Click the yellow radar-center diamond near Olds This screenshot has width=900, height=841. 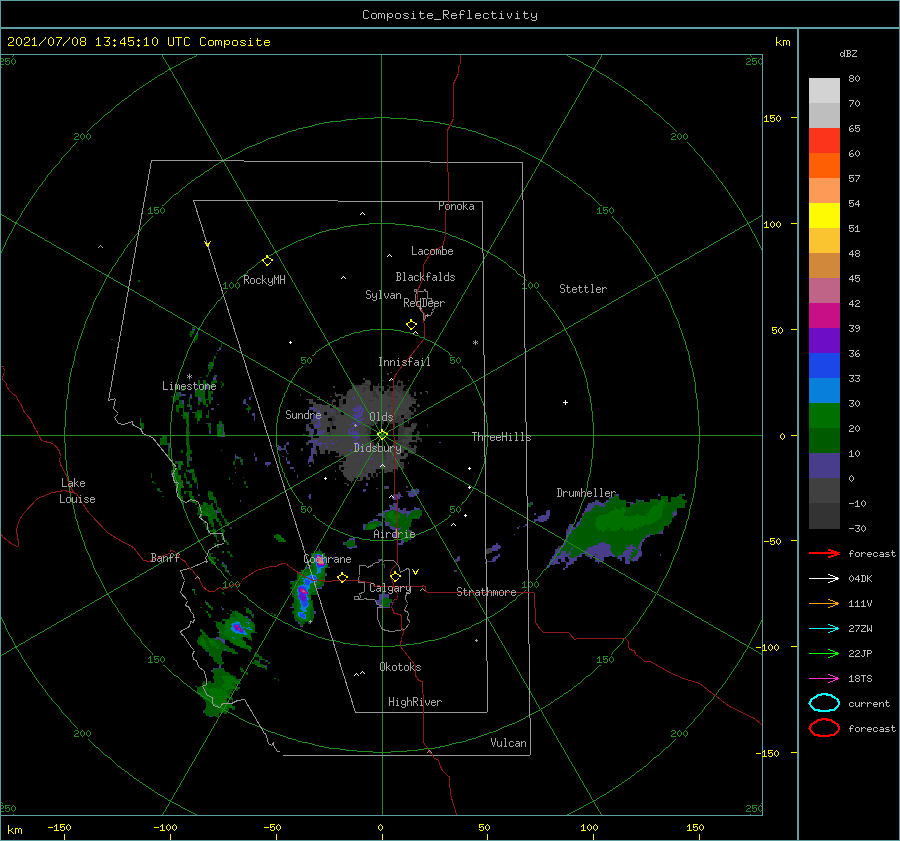click(382, 435)
